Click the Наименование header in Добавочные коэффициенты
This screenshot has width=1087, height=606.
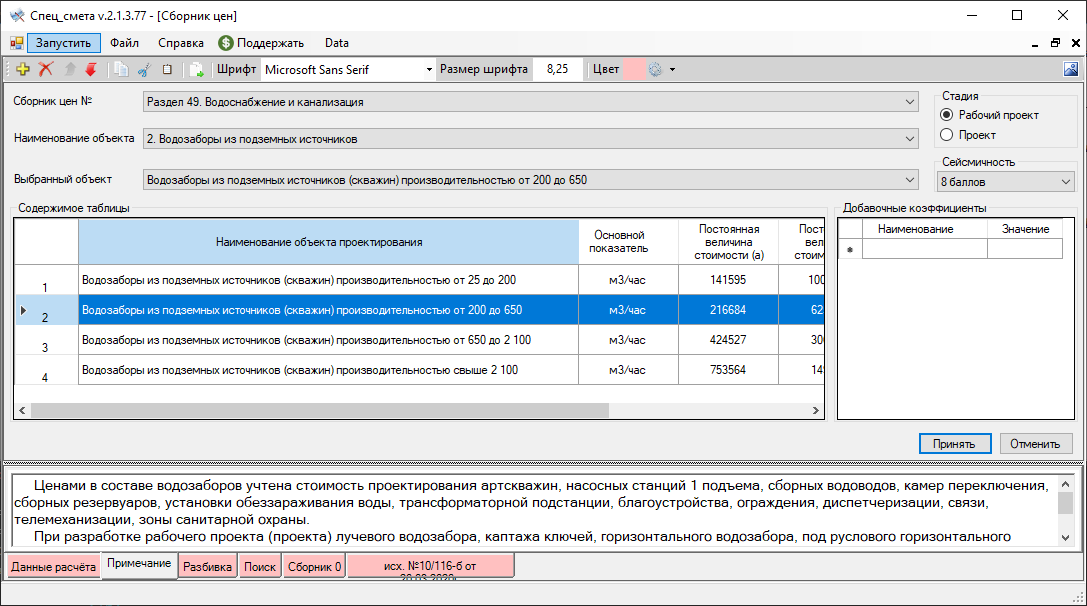pyautogui.click(x=925, y=229)
